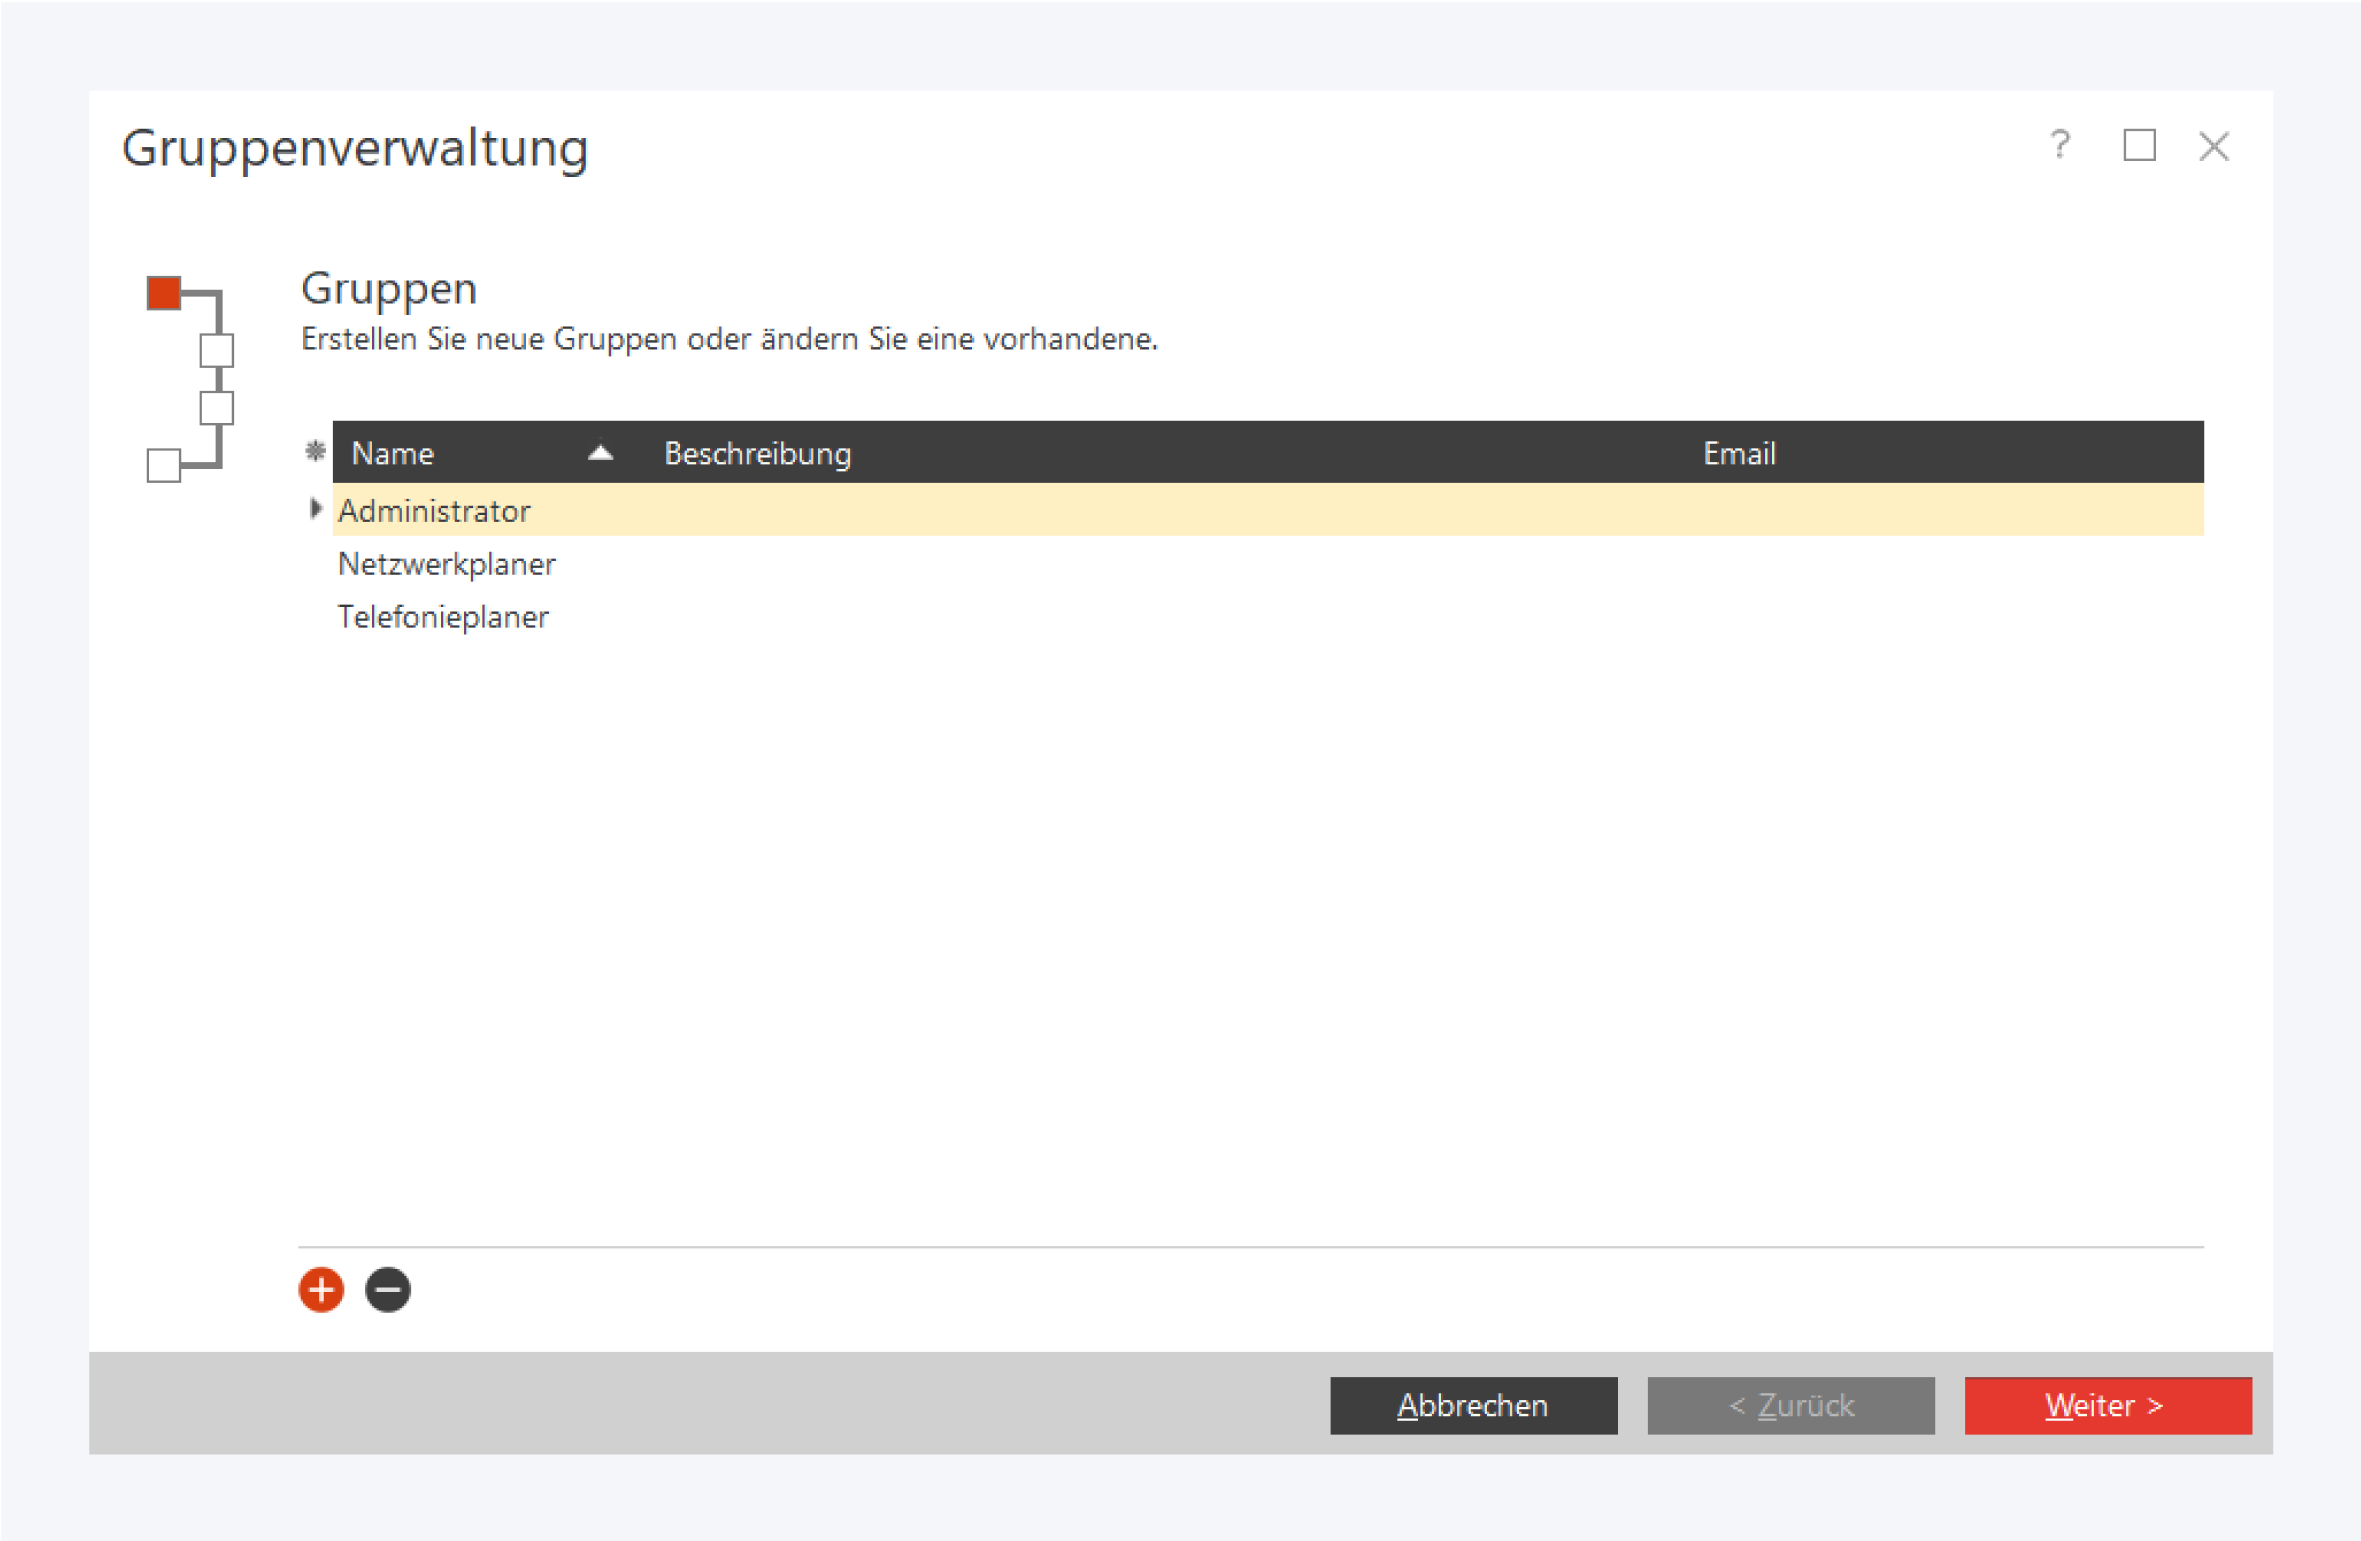Click the black remove group minus icon
This screenshot has height=1541, width=2361.
coord(388,1289)
